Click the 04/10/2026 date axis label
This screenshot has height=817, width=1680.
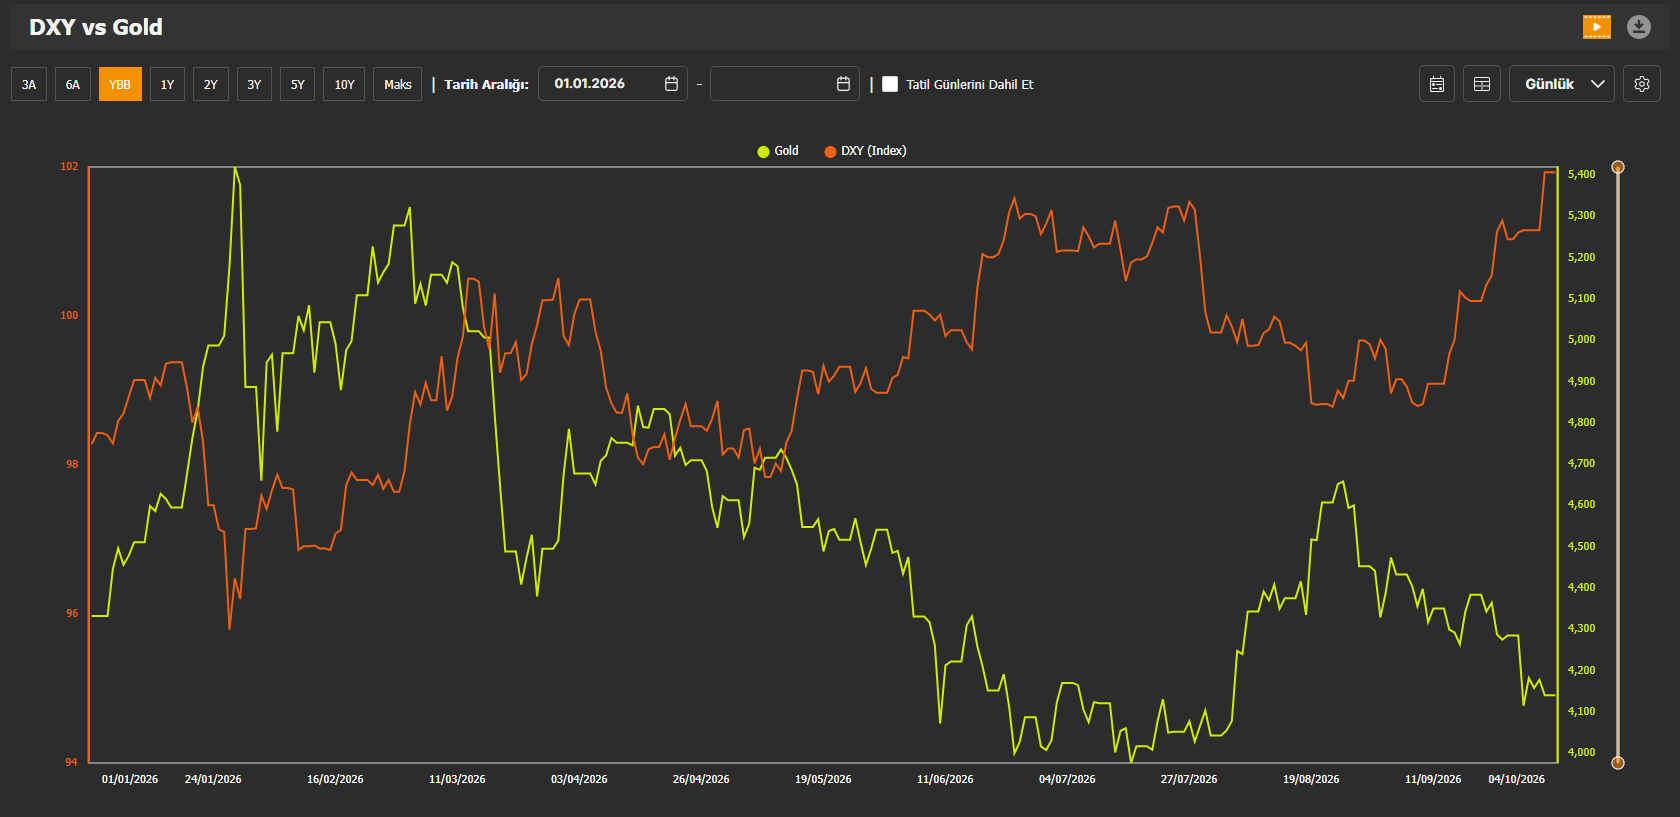point(1516,779)
